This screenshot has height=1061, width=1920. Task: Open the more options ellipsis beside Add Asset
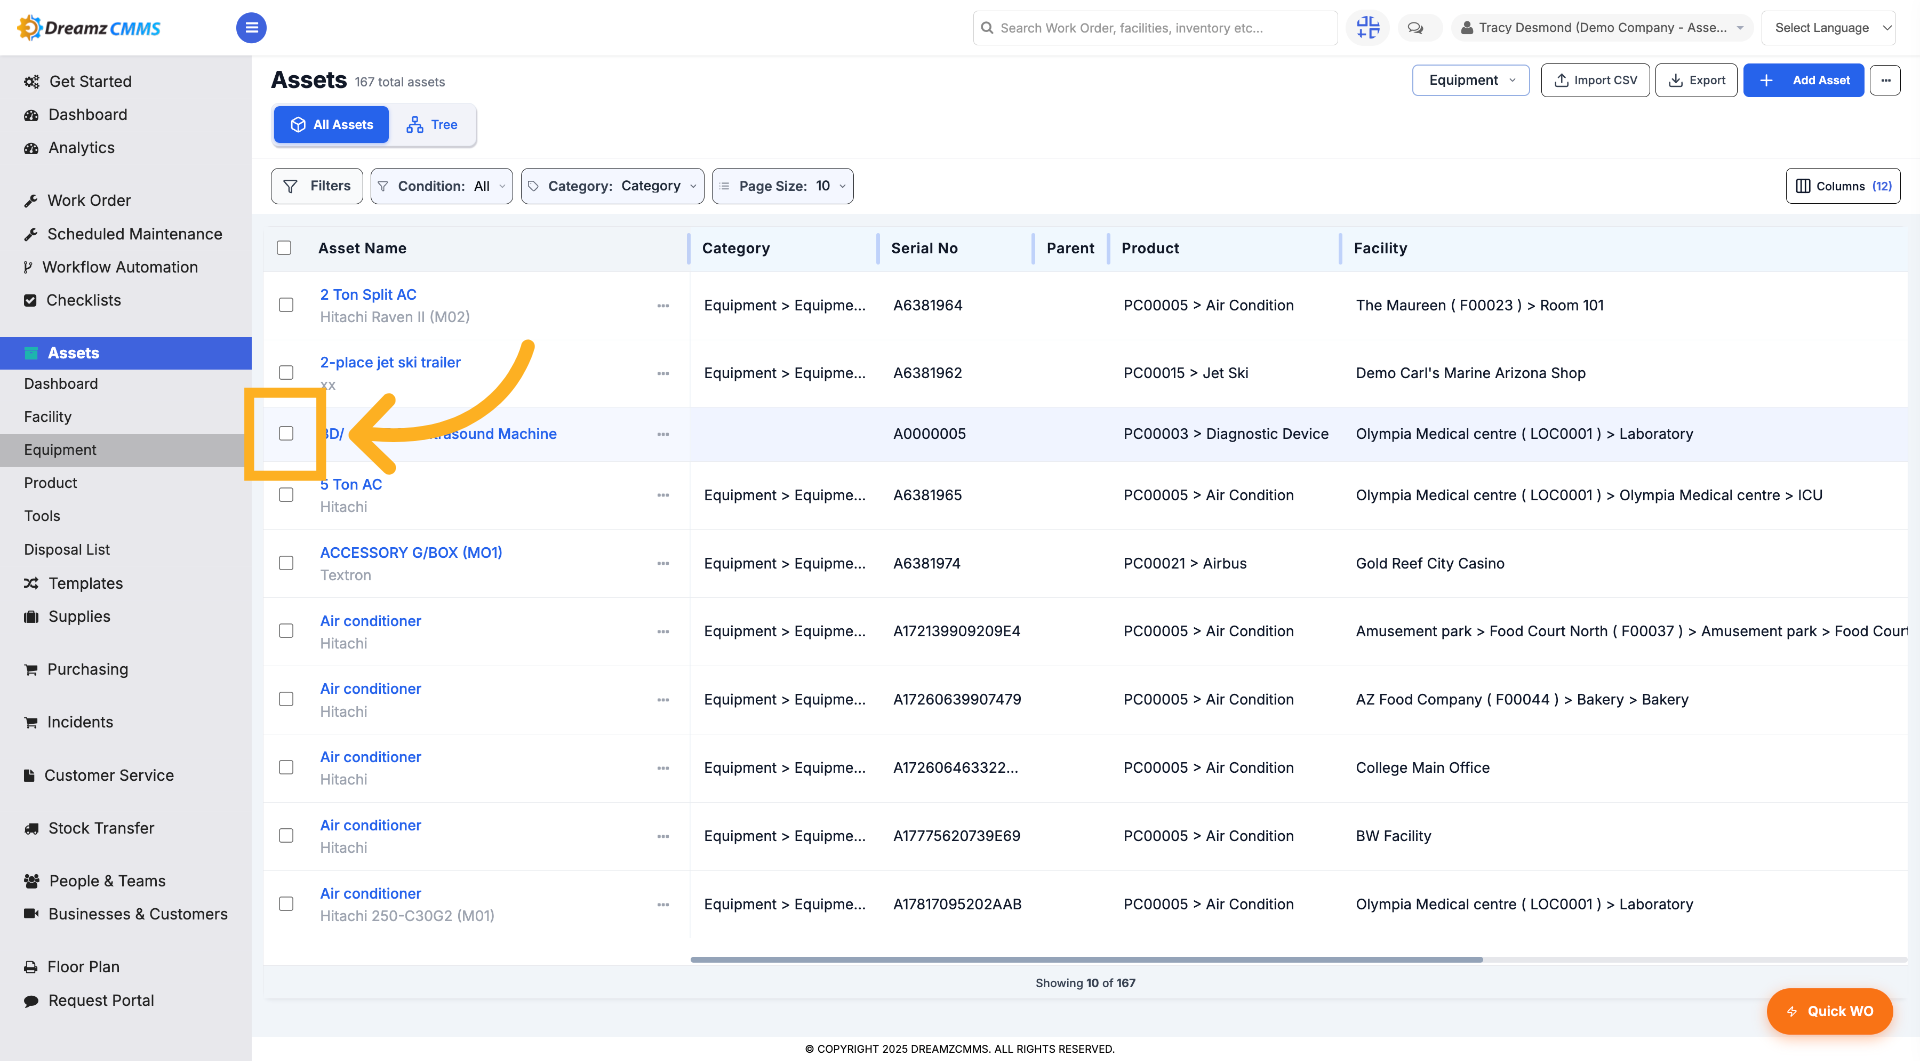tap(1885, 80)
